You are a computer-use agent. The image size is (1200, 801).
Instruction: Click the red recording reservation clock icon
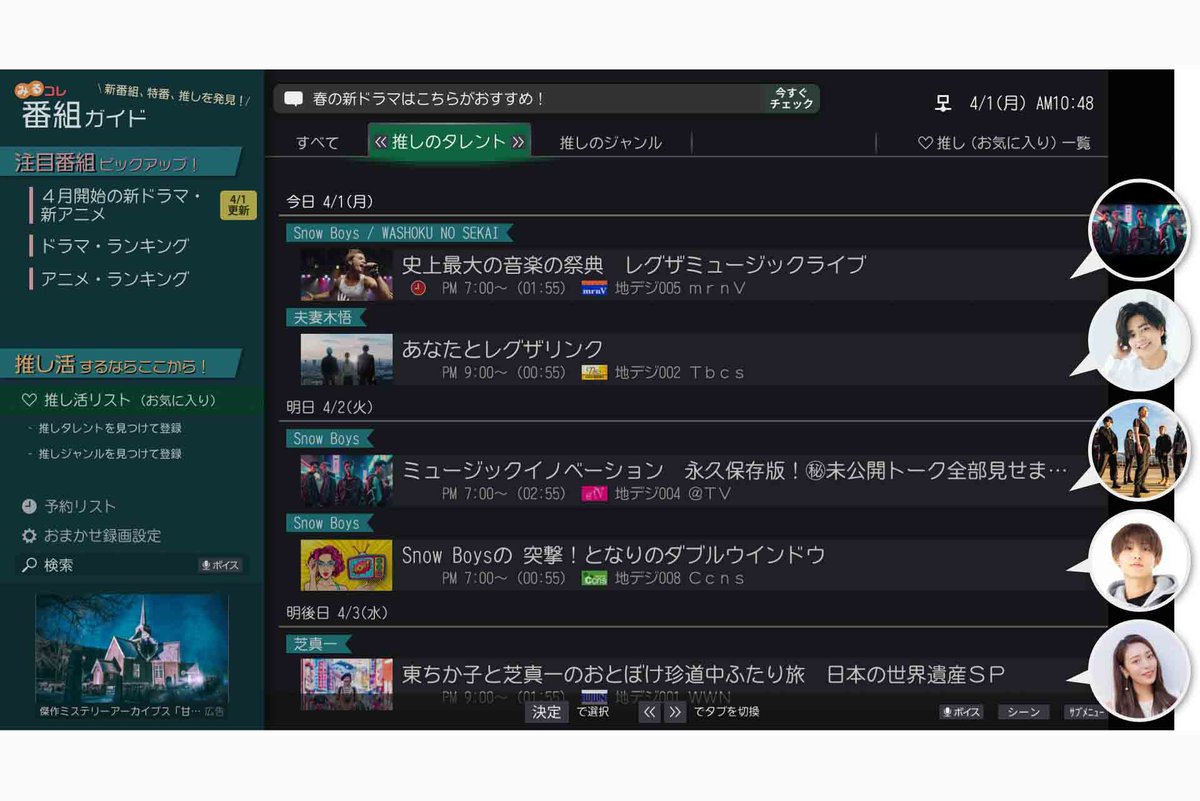coord(419,288)
